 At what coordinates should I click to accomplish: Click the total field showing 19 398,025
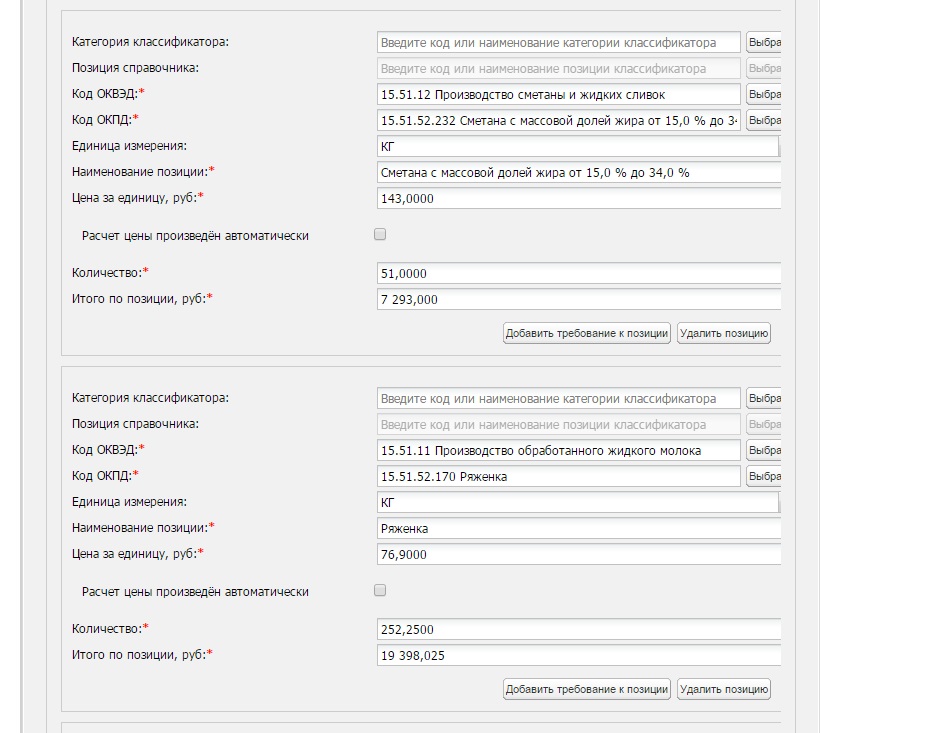(x=578, y=655)
